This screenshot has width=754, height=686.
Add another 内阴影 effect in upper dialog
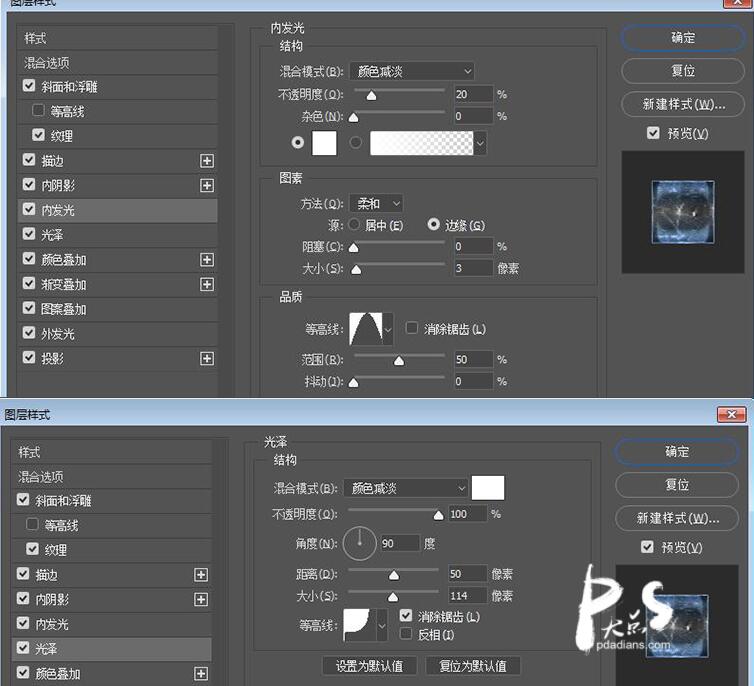coord(207,186)
